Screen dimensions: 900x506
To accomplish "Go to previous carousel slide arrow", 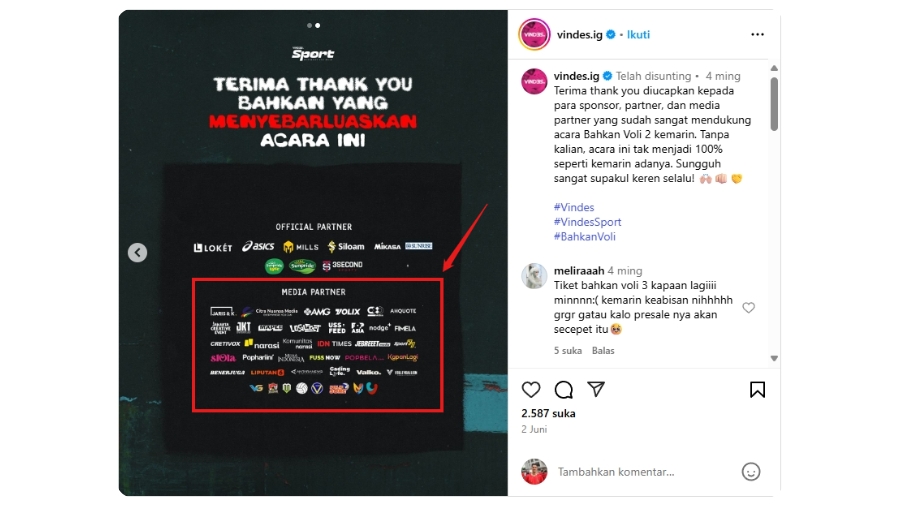I will (137, 252).
